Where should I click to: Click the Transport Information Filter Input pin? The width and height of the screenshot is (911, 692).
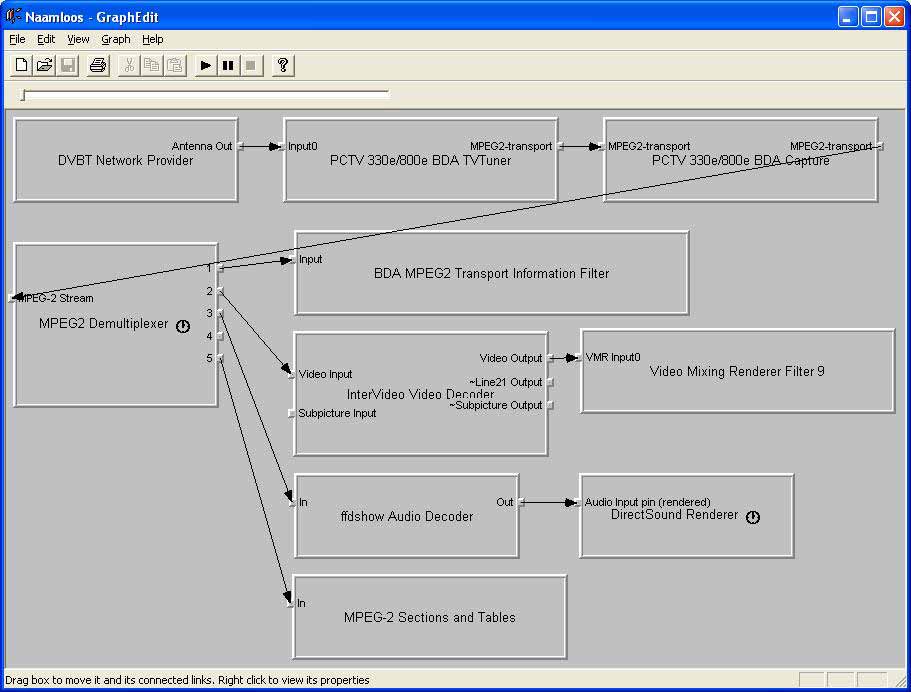[293, 260]
